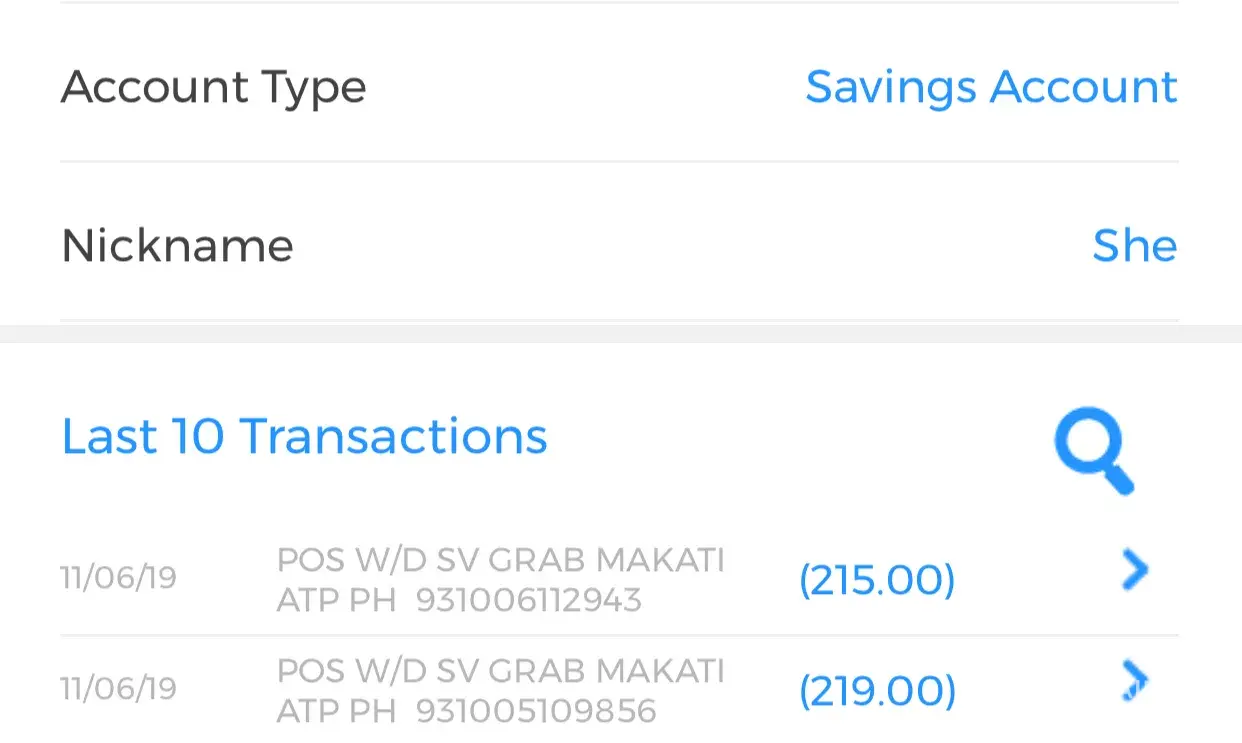Open details arrow for the 215.00 transaction
Screen dimensions: 1242x743
click(x=1134, y=571)
